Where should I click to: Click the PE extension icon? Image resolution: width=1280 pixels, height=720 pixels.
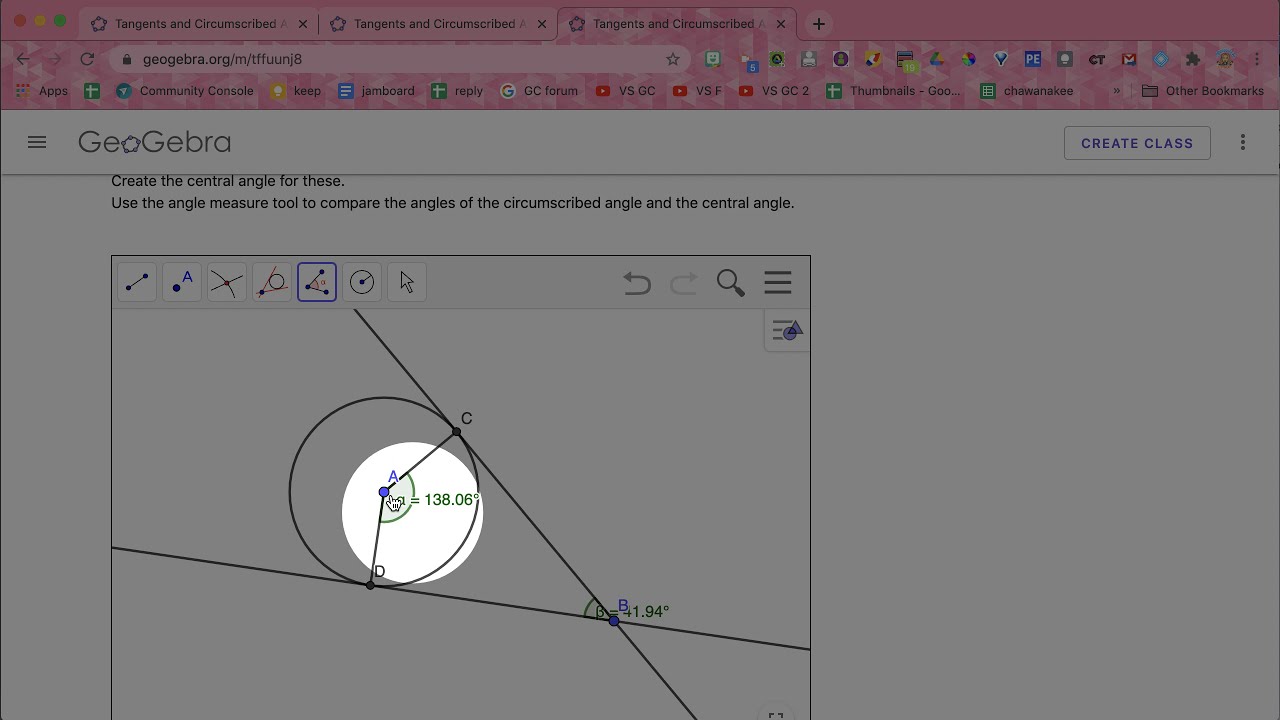point(1033,60)
